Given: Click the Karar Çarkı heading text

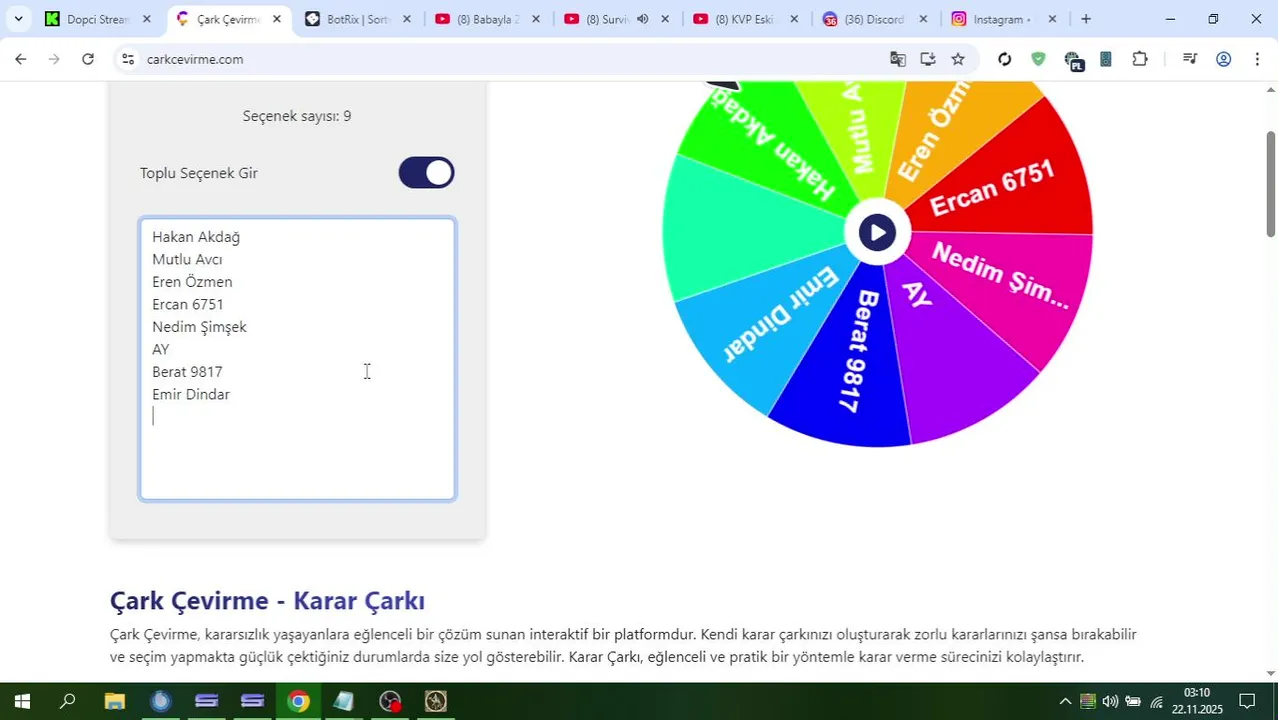Looking at the screenshot, I should (359, 601).
